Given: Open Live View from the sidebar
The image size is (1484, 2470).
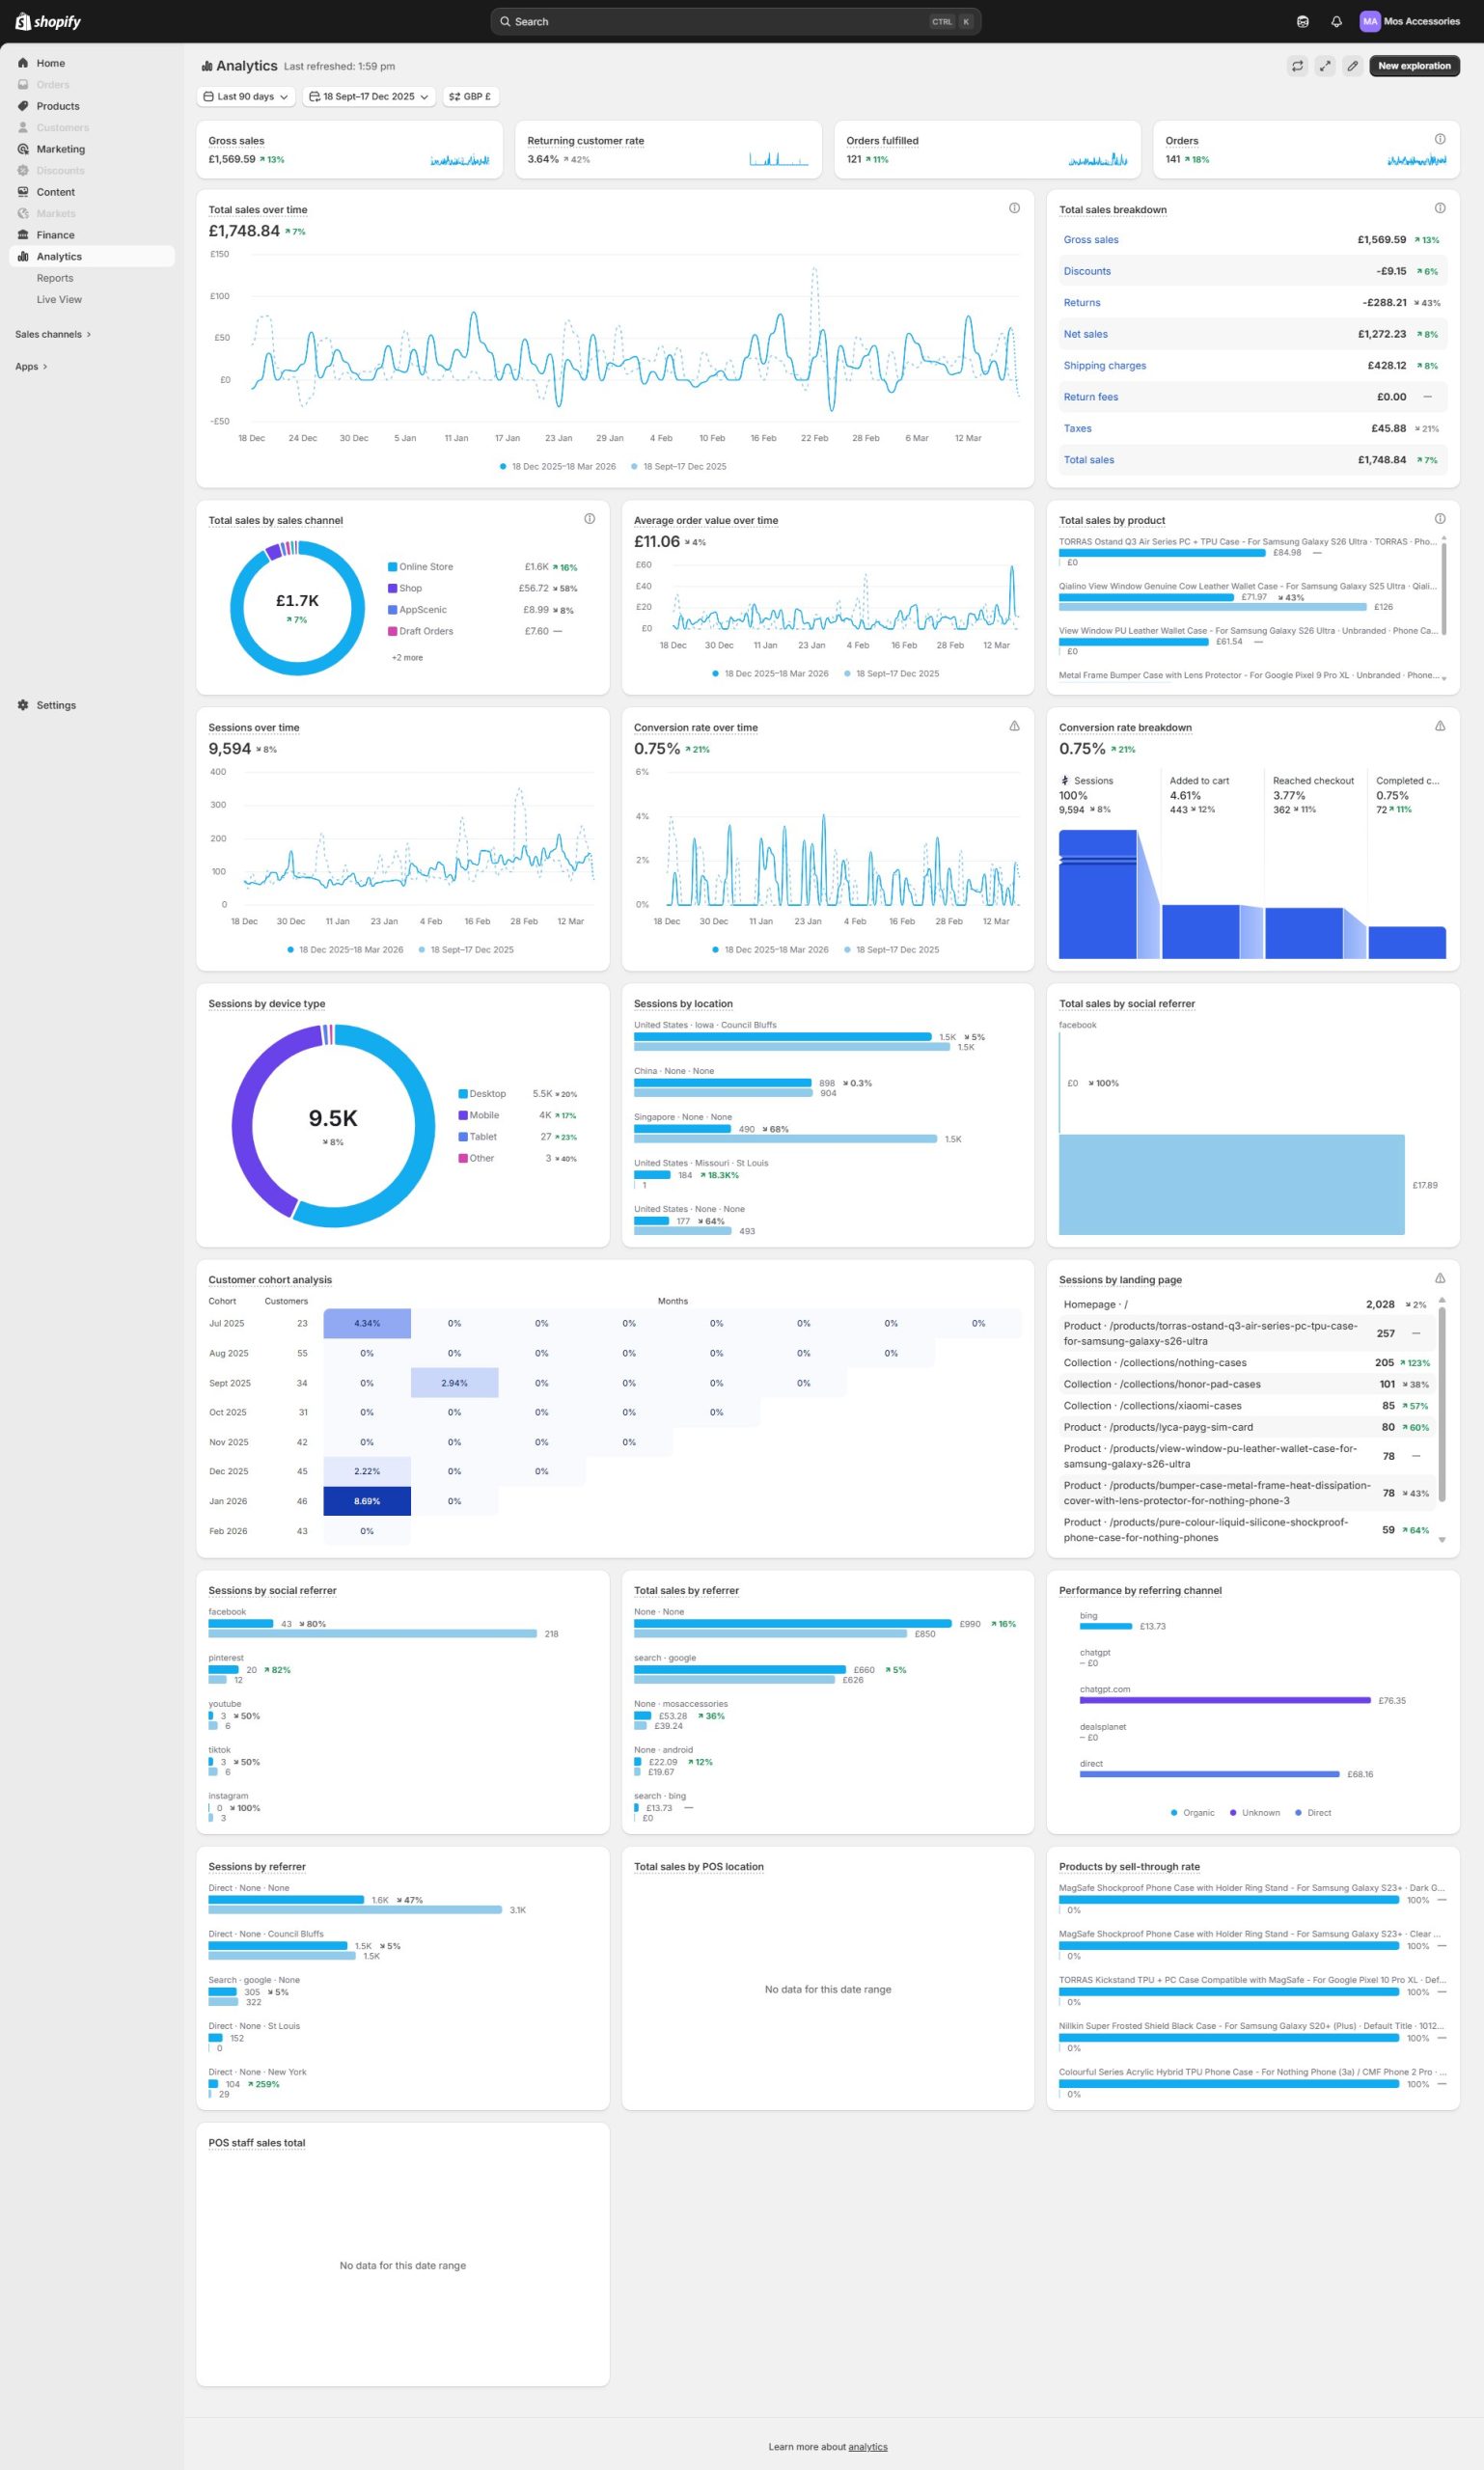Looking at the screenshot, I should pyautogui.click(x=59, y=299).
